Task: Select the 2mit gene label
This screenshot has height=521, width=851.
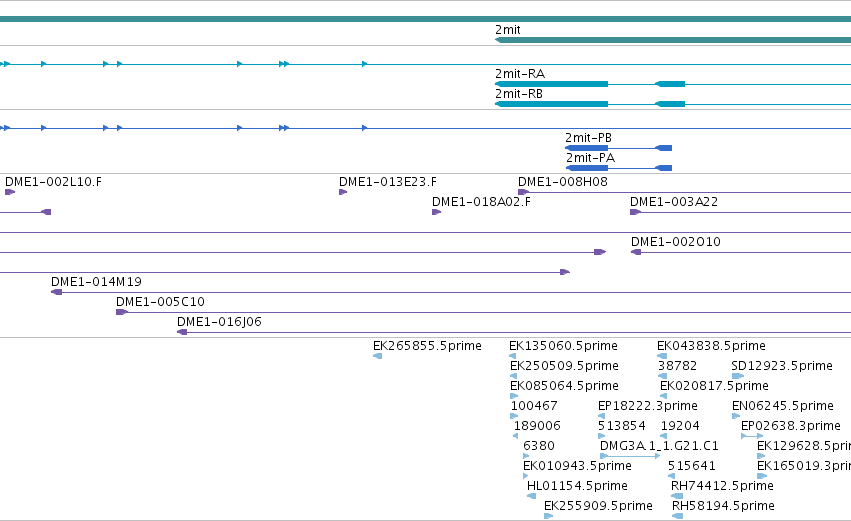Action: tap(507, 30)
